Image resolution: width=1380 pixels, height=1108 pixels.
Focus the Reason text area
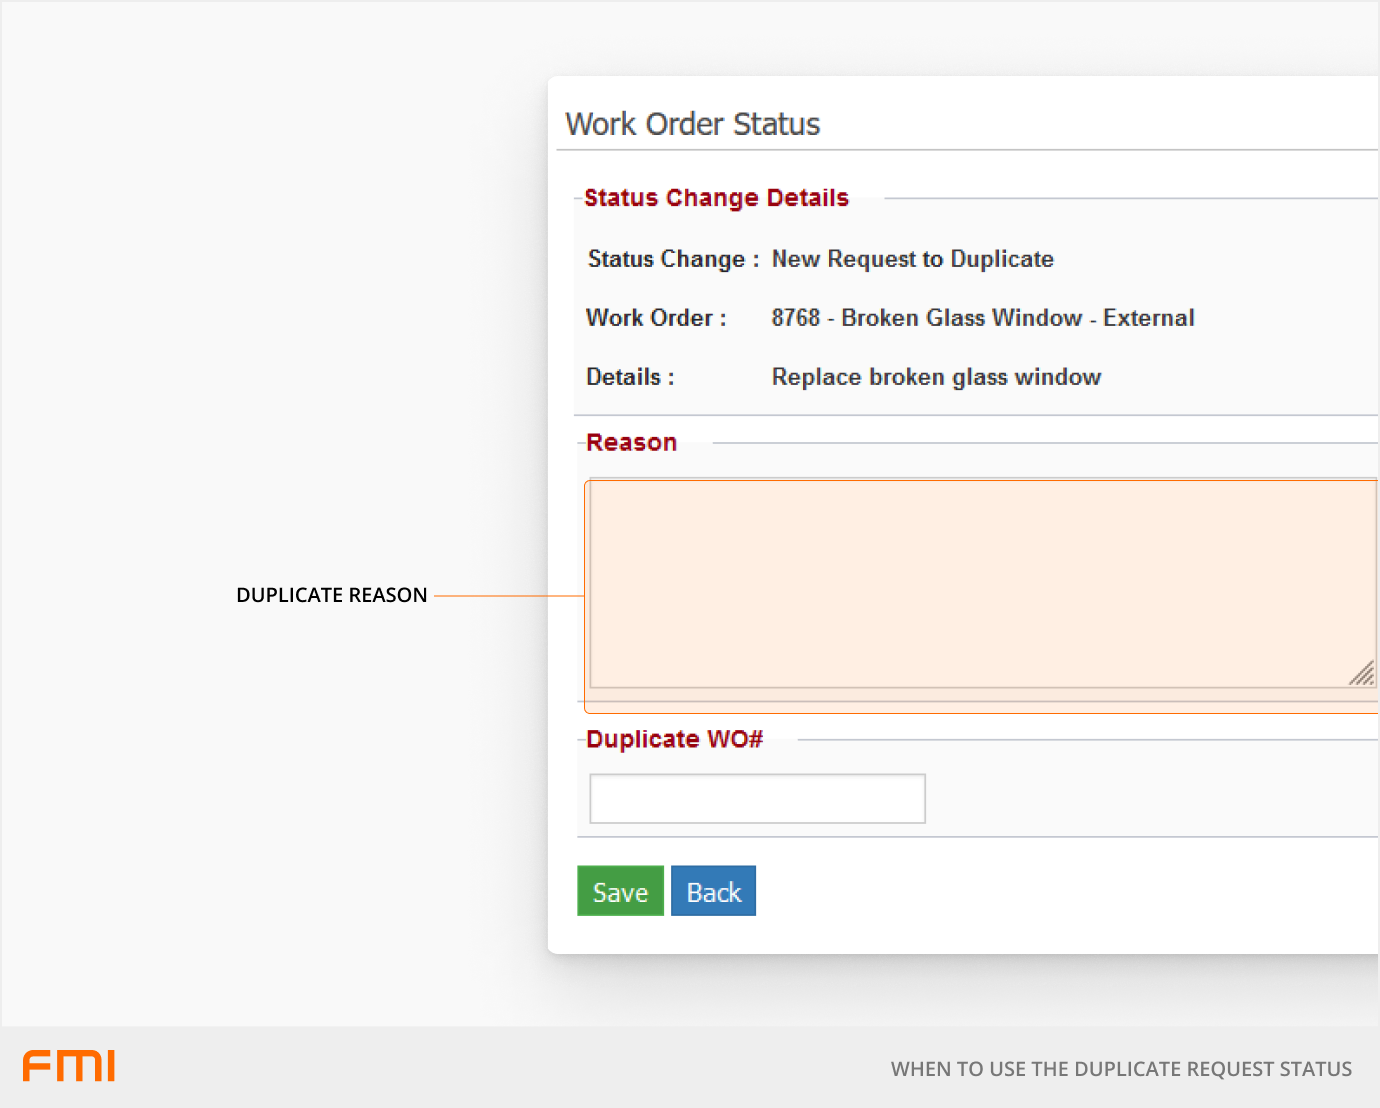(980, 584)
